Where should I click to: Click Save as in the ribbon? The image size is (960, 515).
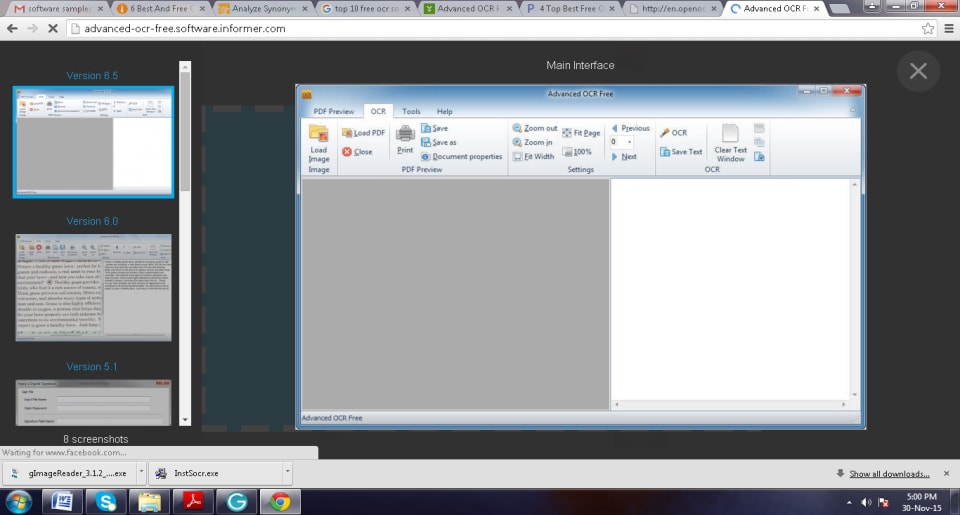(438, 142)
